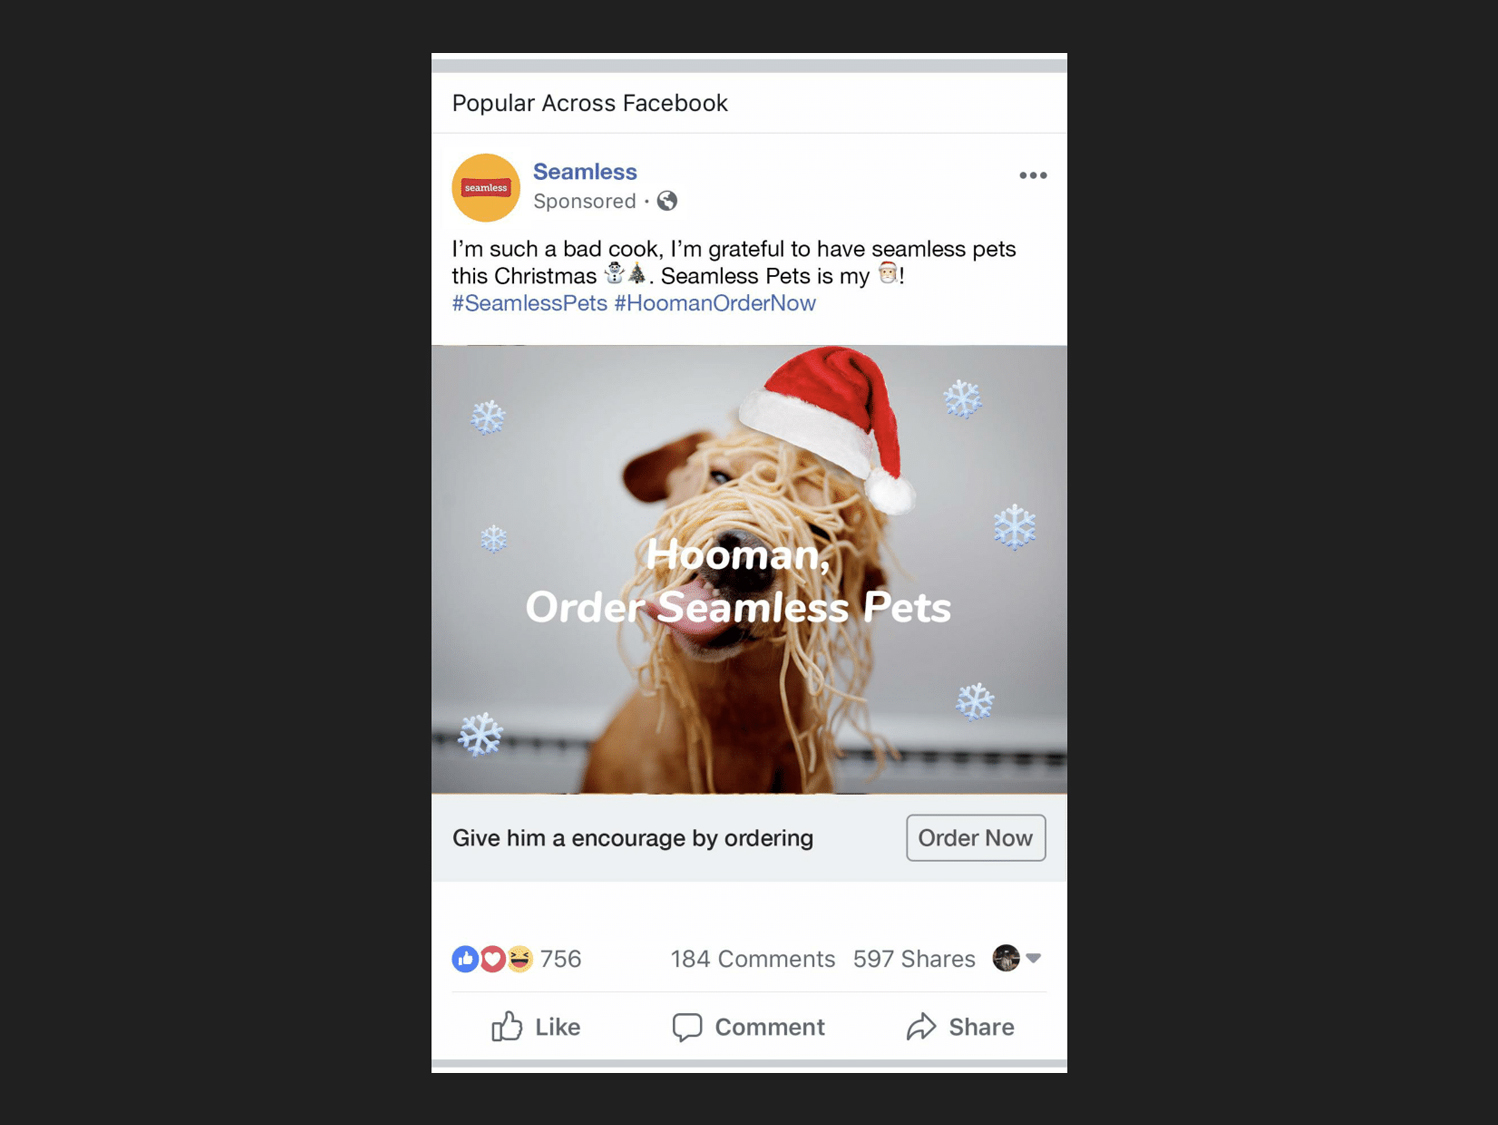1498x1125 pixels.
Task: Open the #SeamlessPets hashtag
Action: point(529,303)
